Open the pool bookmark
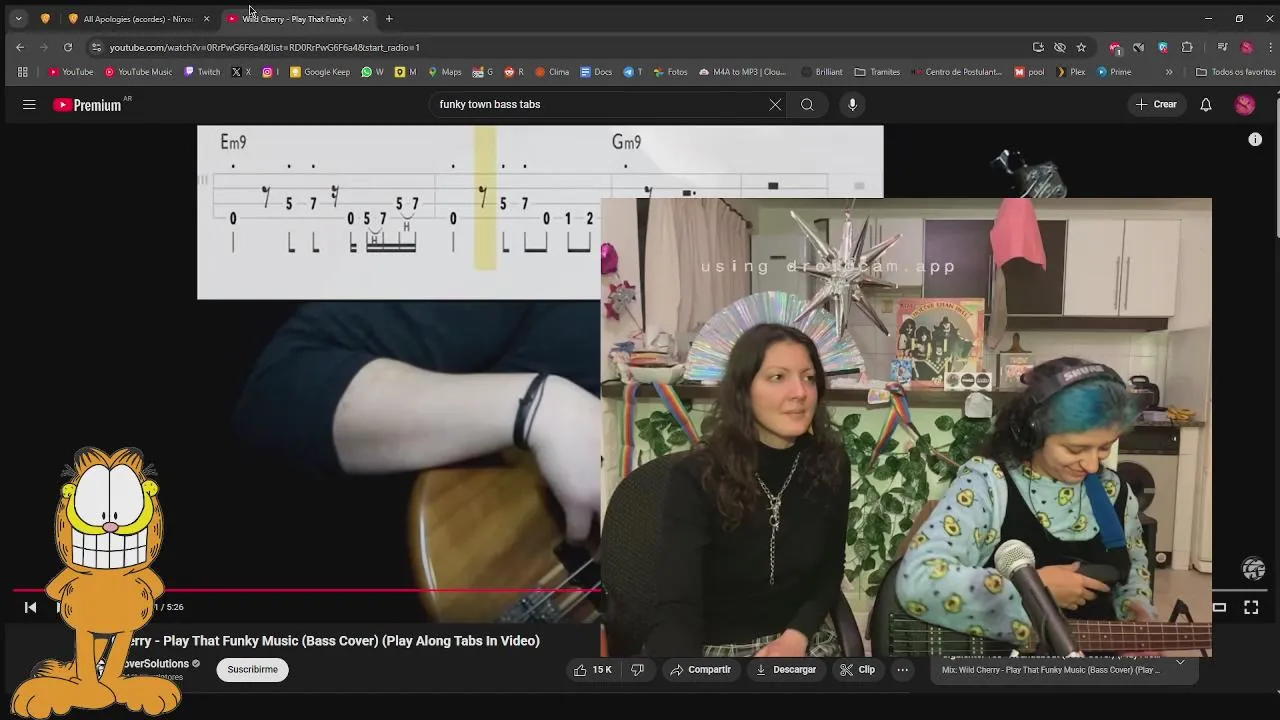The width and height of the screenshot is (1280, 720). coord(1029,72)
